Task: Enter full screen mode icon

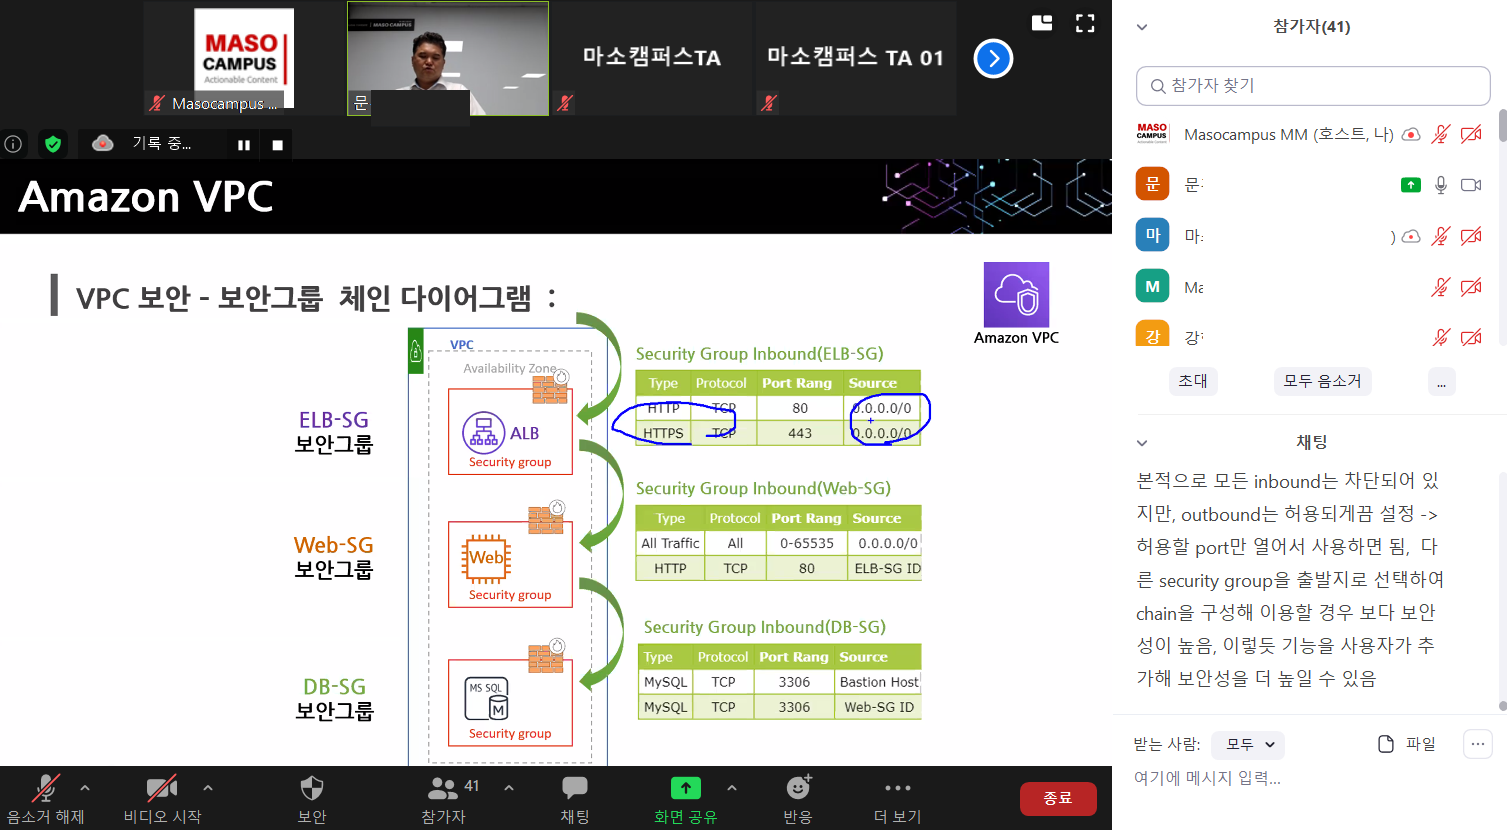Action: point(1085,23)
